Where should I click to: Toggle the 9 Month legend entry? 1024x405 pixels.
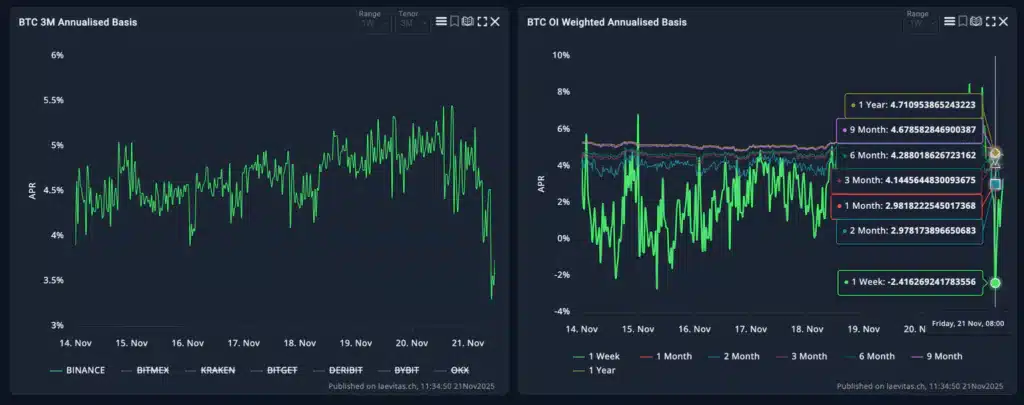coord(940,355)
